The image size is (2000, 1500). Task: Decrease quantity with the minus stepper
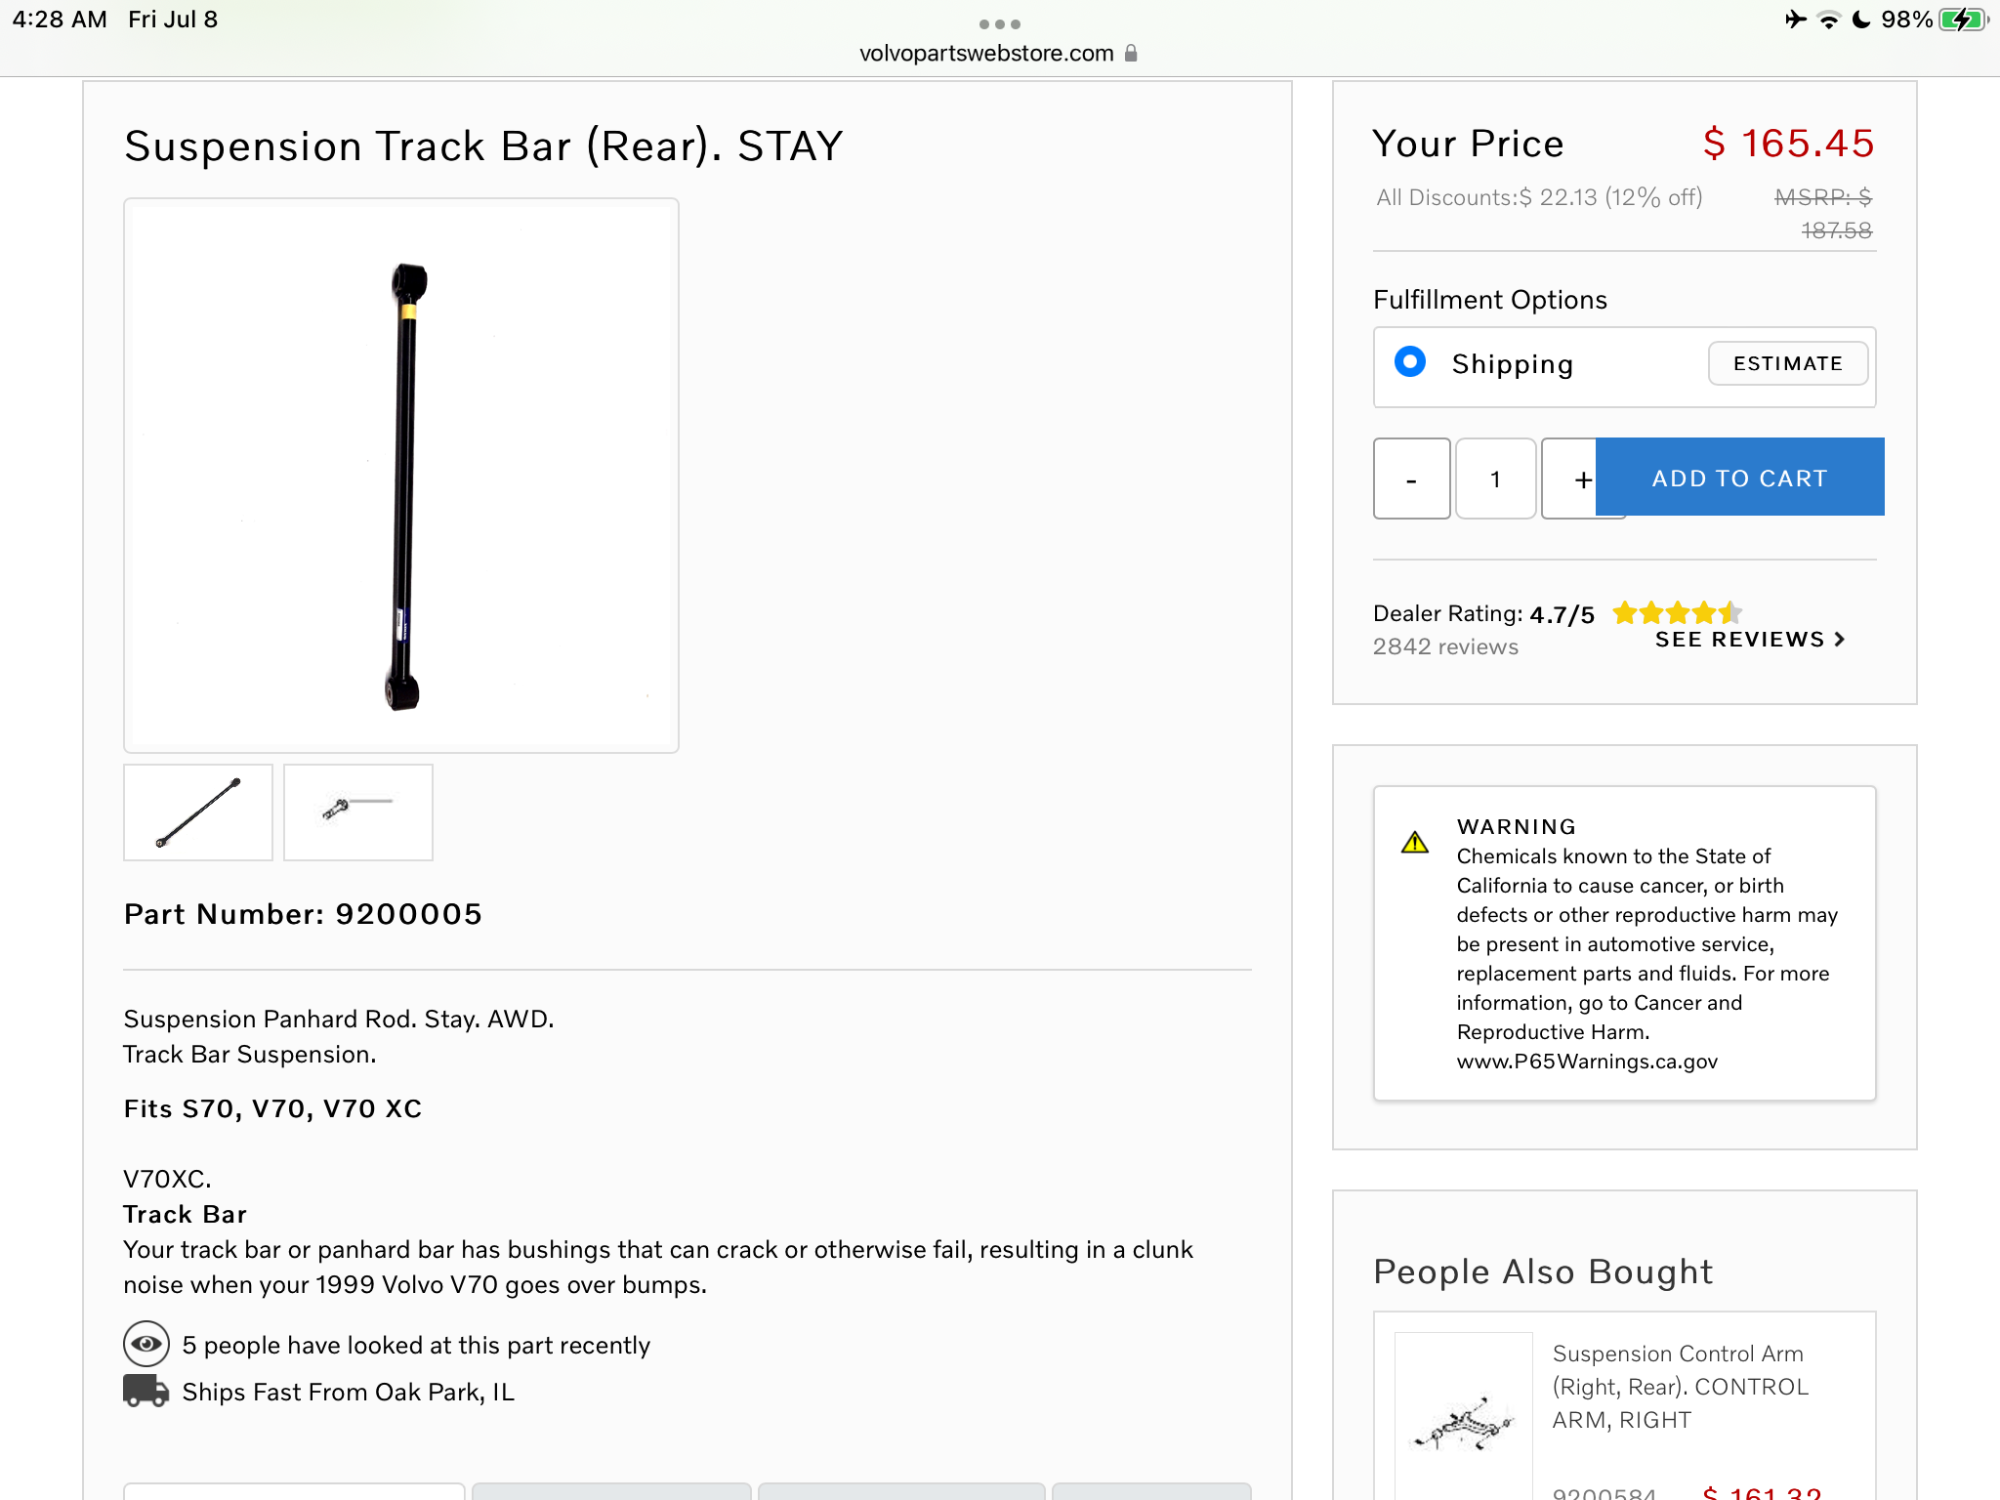[x=1412, y=479]
